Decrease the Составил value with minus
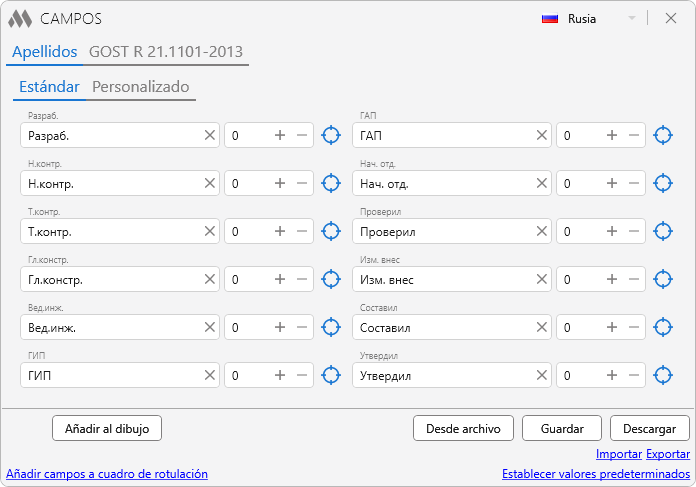The height and width of the screenshot is (487, 696). pos(633,327)
